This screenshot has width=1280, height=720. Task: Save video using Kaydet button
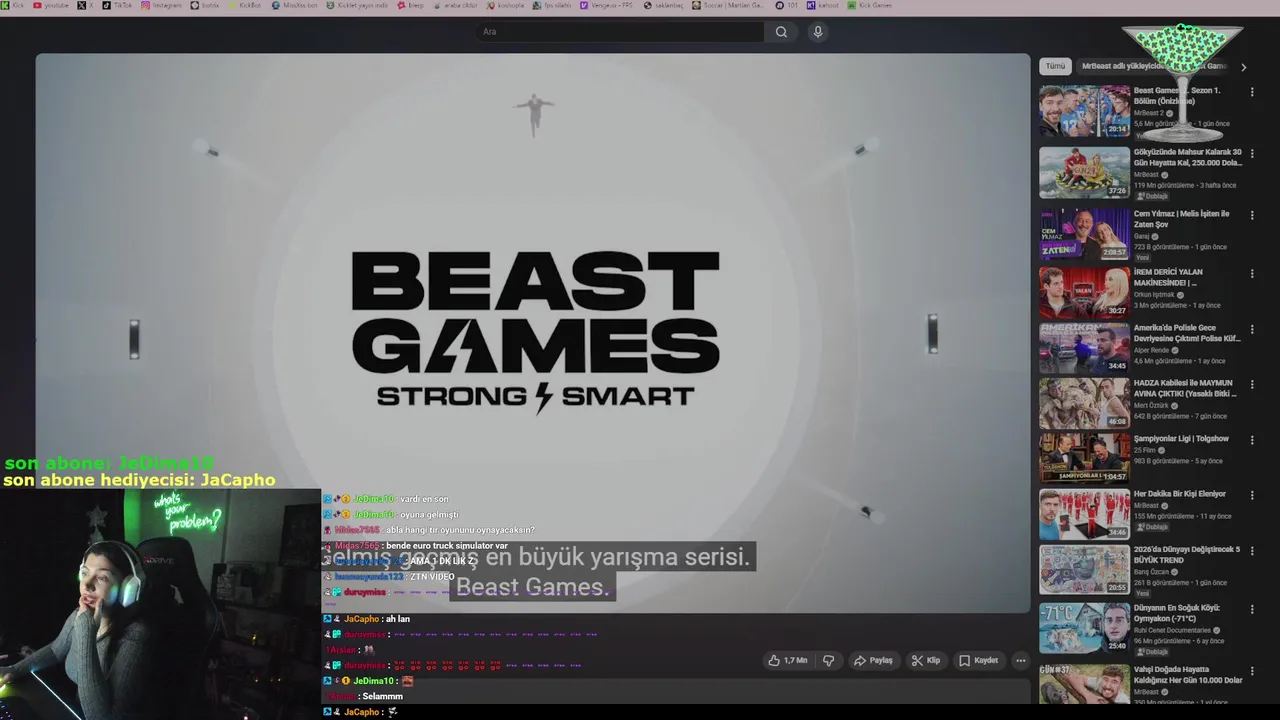tap(978, 660)
